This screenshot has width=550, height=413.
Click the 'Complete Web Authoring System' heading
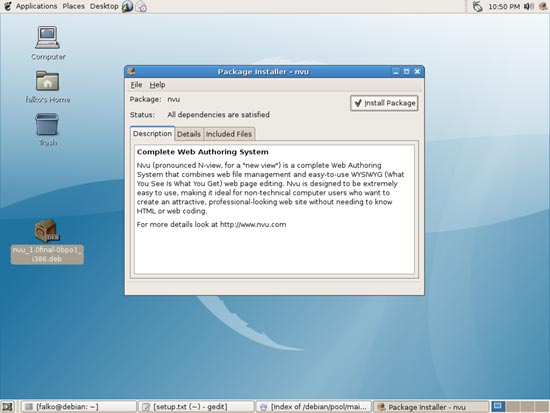[x=203, y=152]
